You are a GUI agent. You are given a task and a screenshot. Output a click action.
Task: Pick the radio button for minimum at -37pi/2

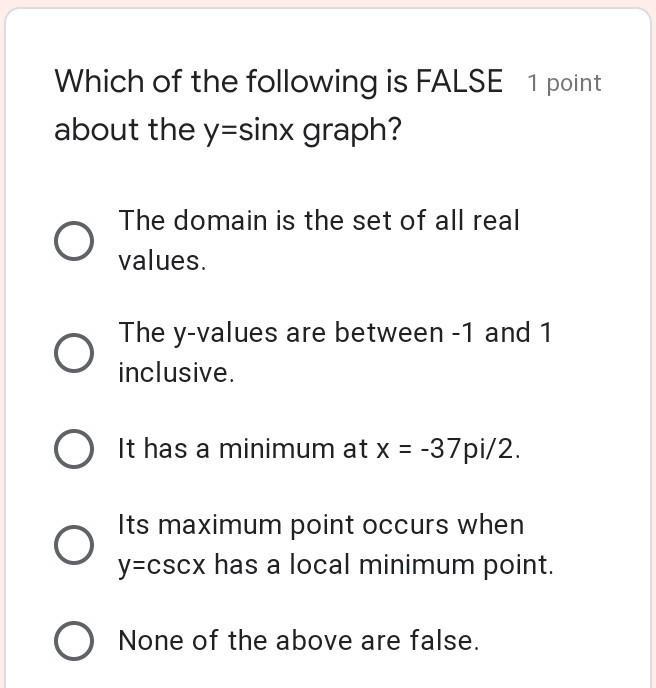coord(74,449)
